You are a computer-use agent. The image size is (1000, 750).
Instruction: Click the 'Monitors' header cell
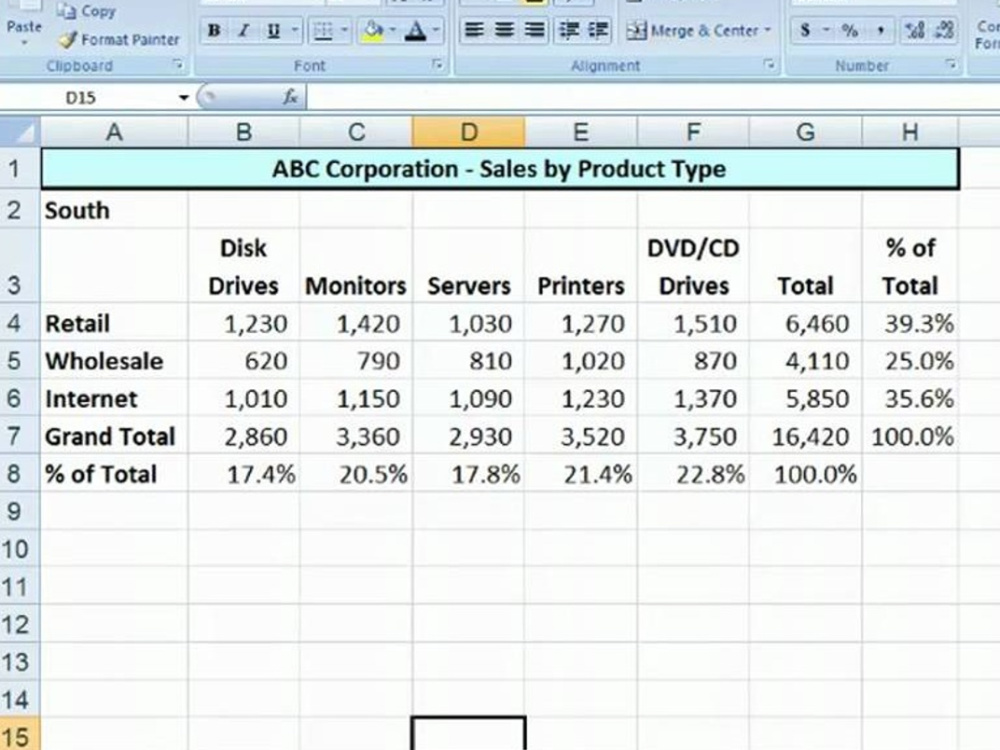[356, 266]
